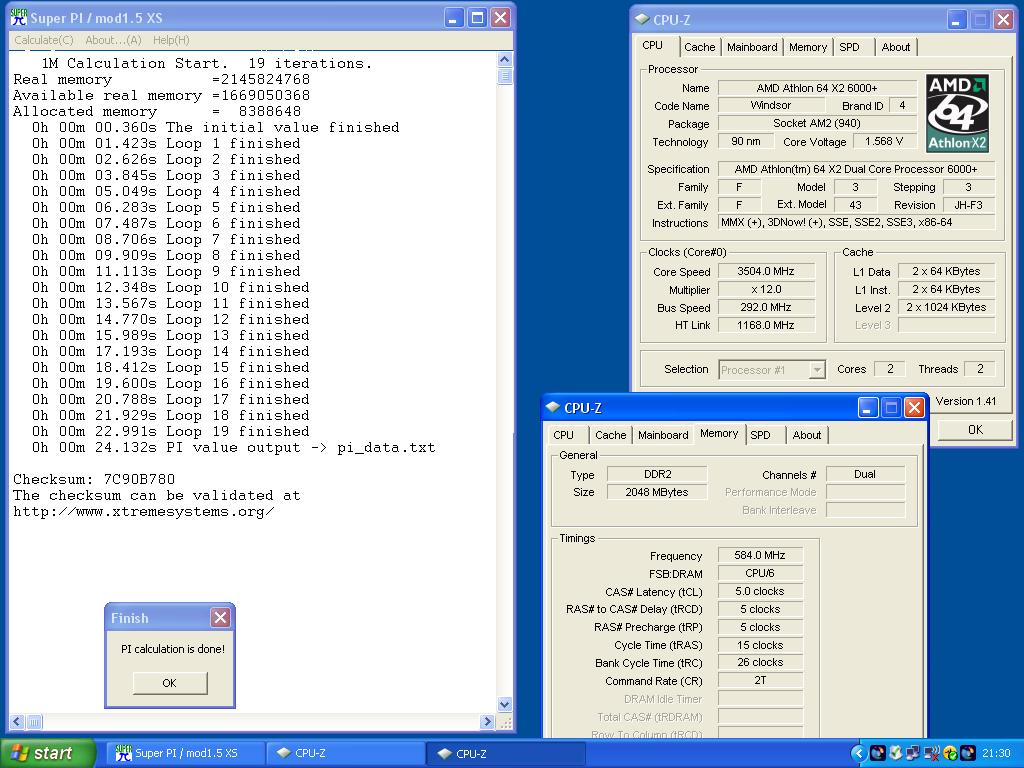Screen dimensions: 1024x768
Task: Click the Core Voltage value 1.568 V
Action: coord(884,141)
